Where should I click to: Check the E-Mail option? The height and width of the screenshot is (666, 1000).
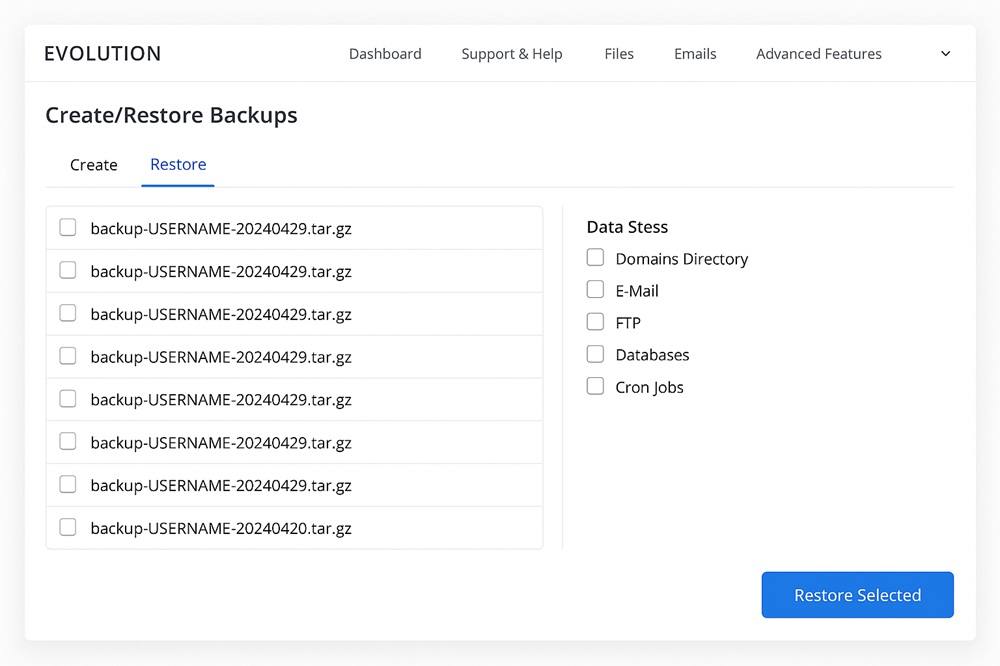tap(595, 290)
